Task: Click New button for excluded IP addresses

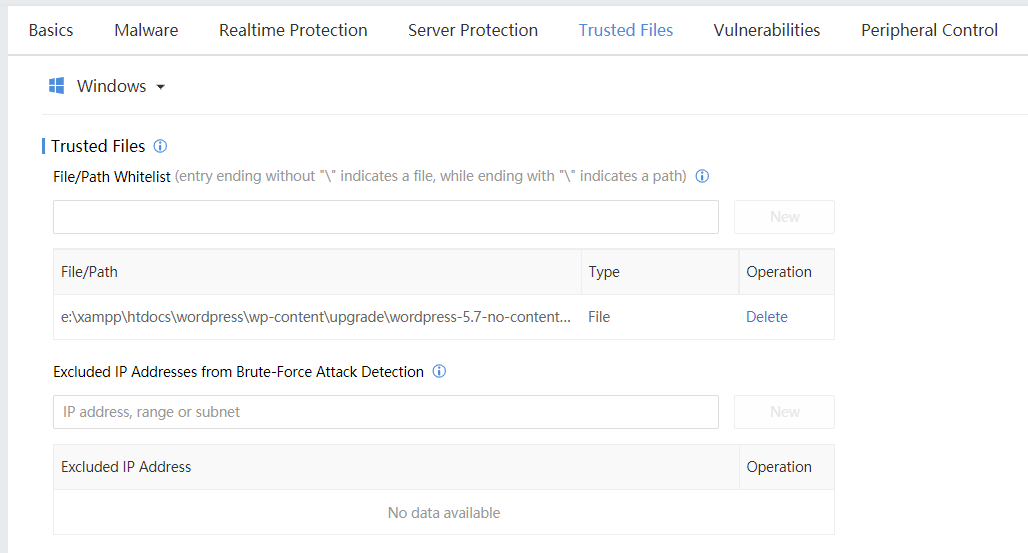Action: pyautogui.click(x=784, y=412)
